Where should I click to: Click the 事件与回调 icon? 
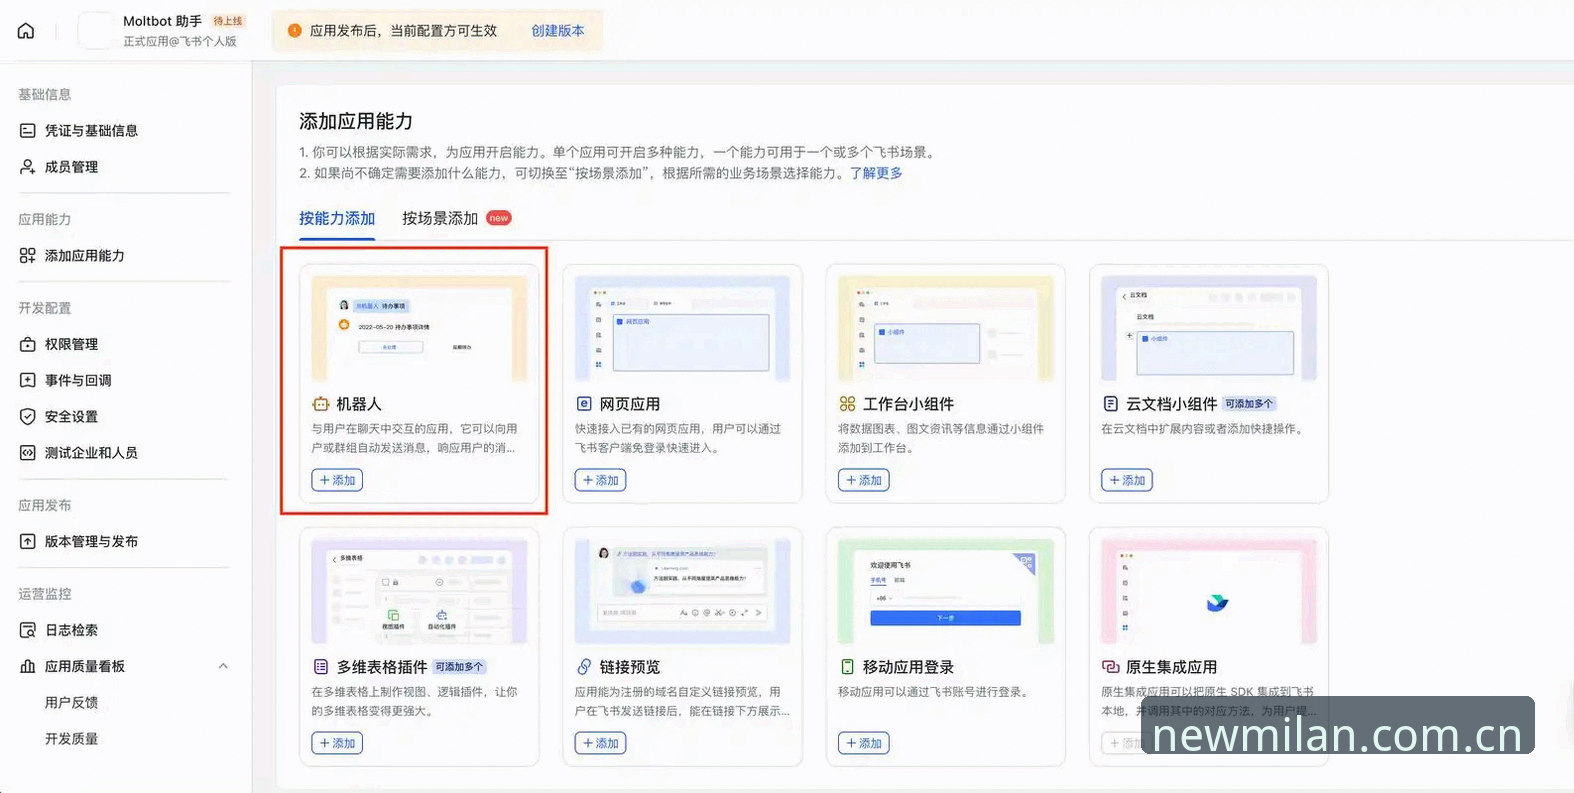pos(28,380)
